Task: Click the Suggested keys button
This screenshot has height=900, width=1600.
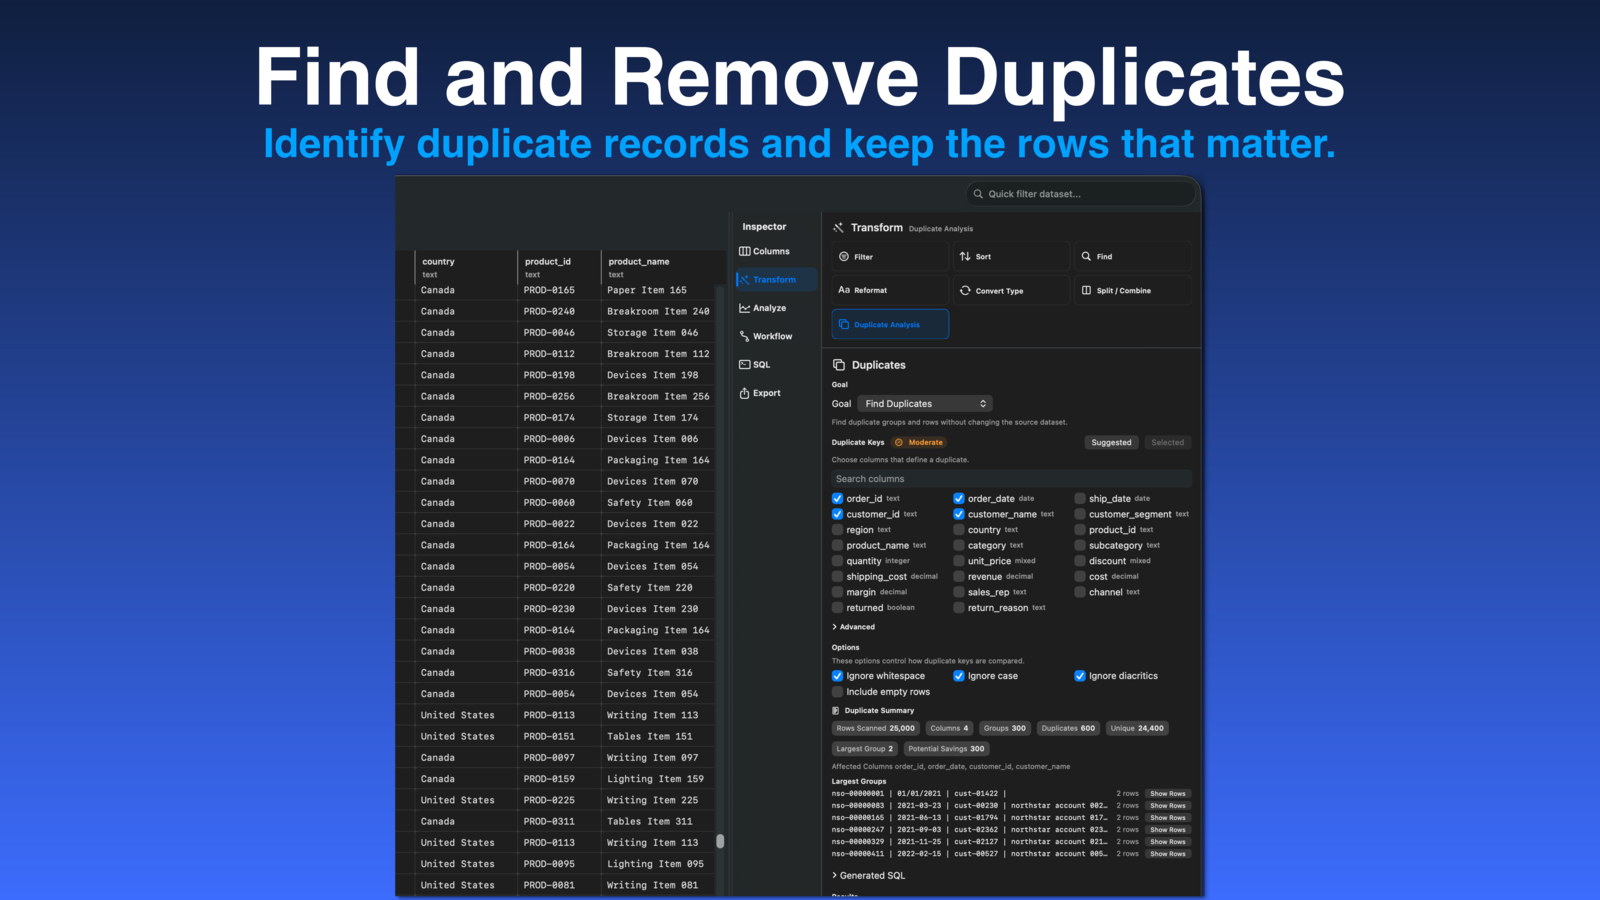Action: 1112,442
